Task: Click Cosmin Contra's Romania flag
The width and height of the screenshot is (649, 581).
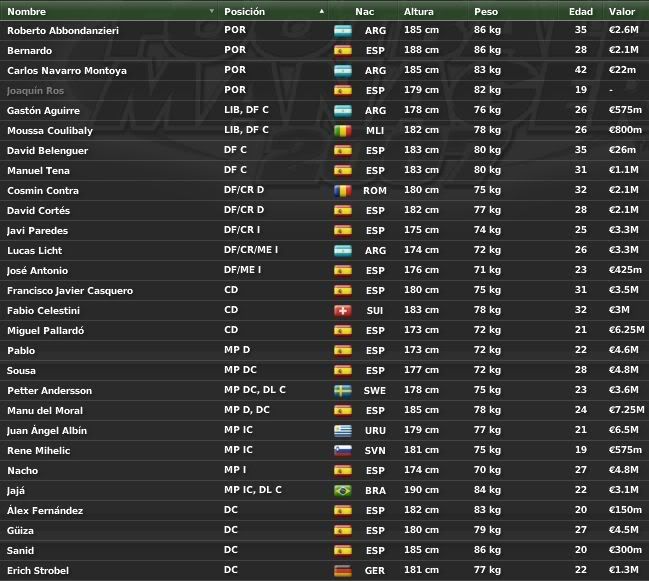Action: [343, 191]
